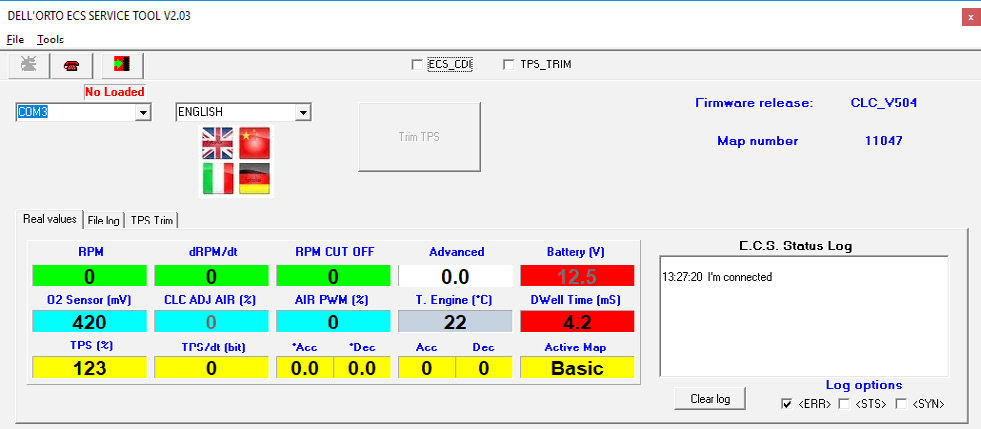981x429 pixels.
Task: Click the Clear log button
Action: [710, 398]
